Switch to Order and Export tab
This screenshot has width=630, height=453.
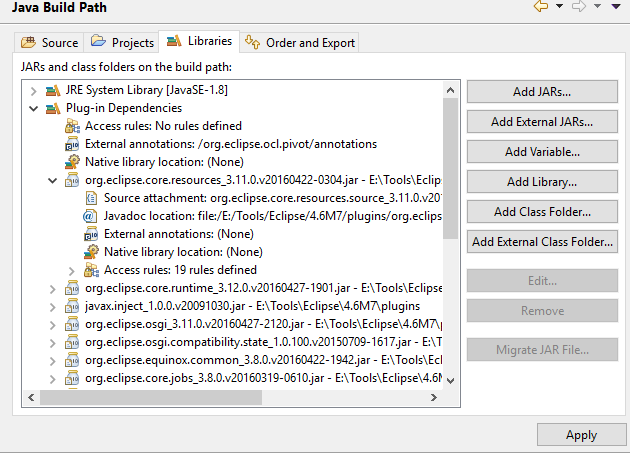(x=300, y=42)
